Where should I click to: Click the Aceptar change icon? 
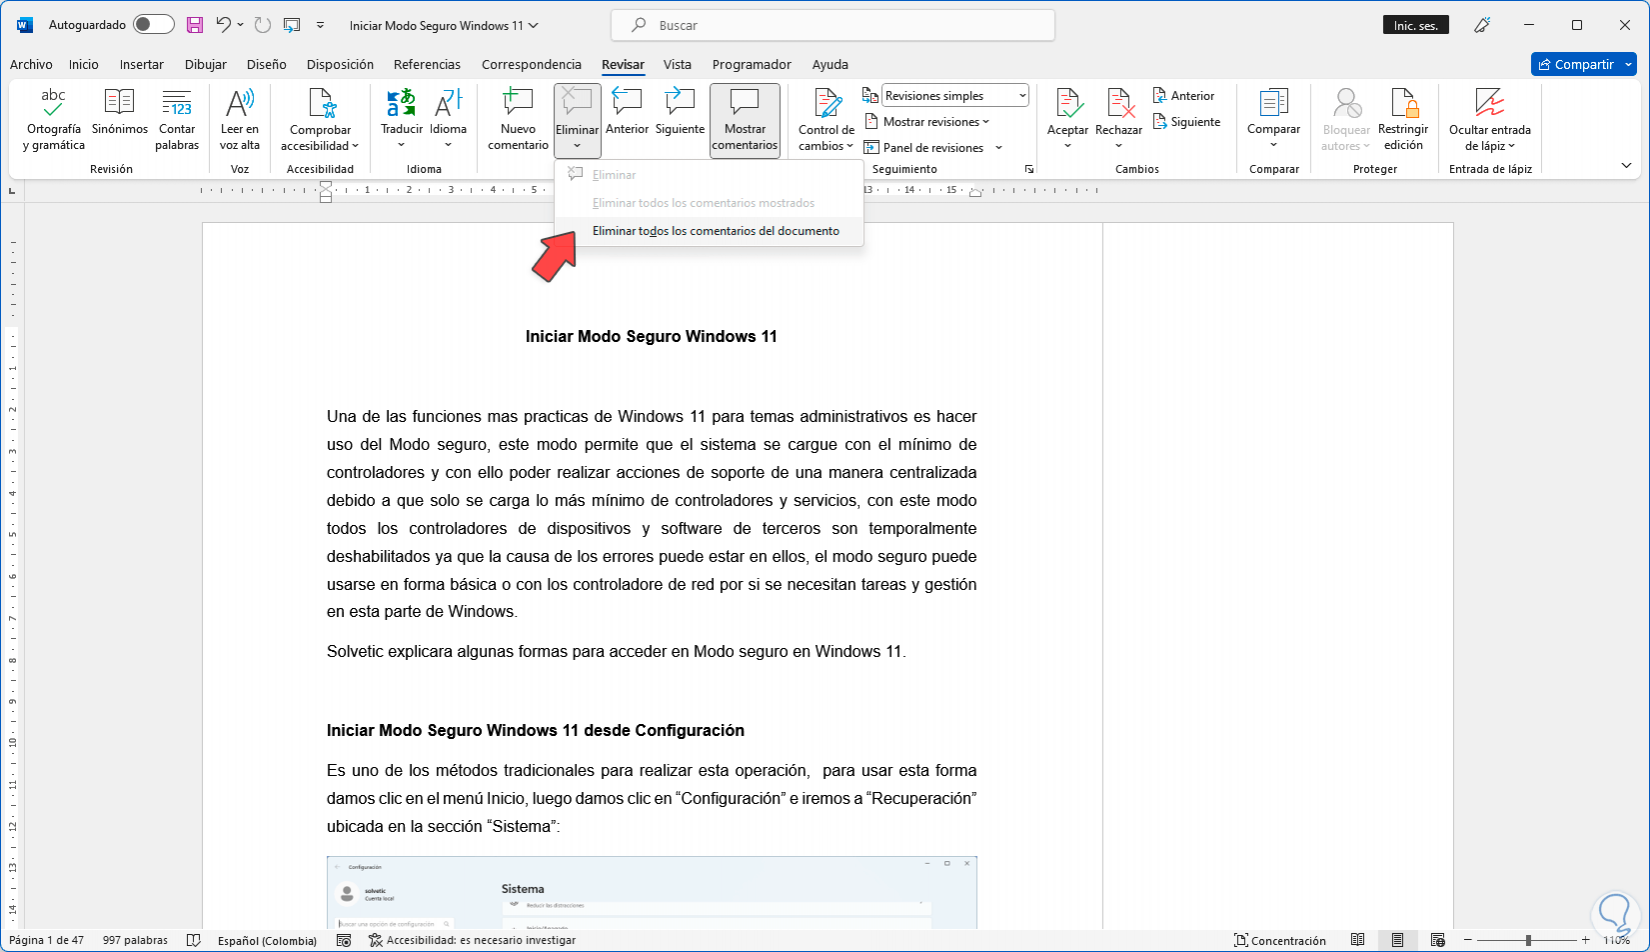click(1068, 103)
